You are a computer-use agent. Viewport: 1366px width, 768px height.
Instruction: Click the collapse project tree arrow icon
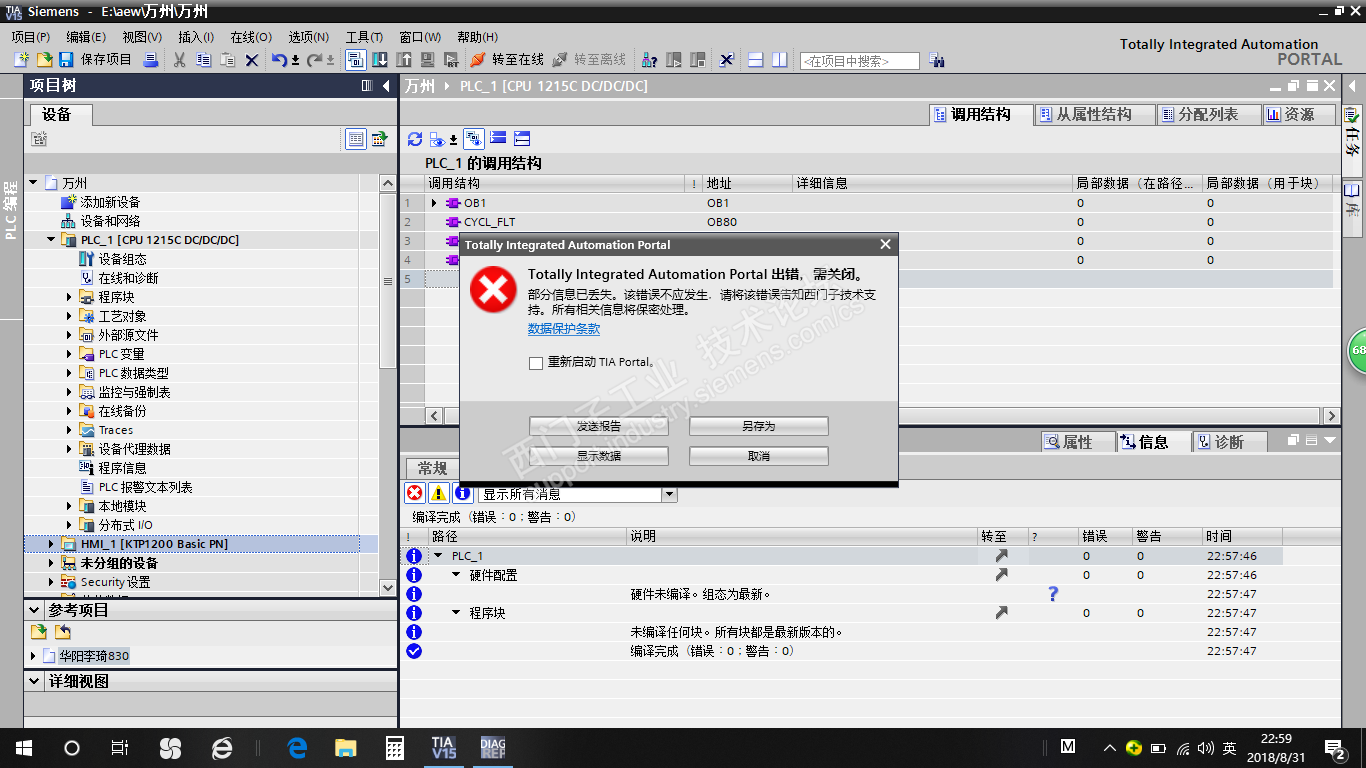[x=386, y=86]
